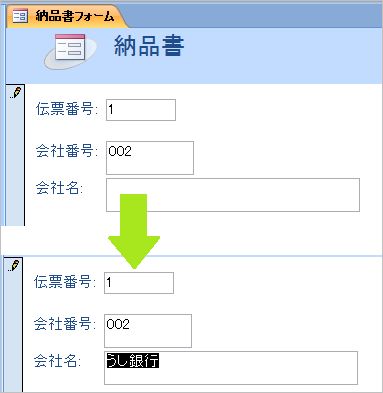This screenshot has height=393, width=383.
Task: Click the large form logo beside the 納品書 title
Action: [x=70, y=51]
